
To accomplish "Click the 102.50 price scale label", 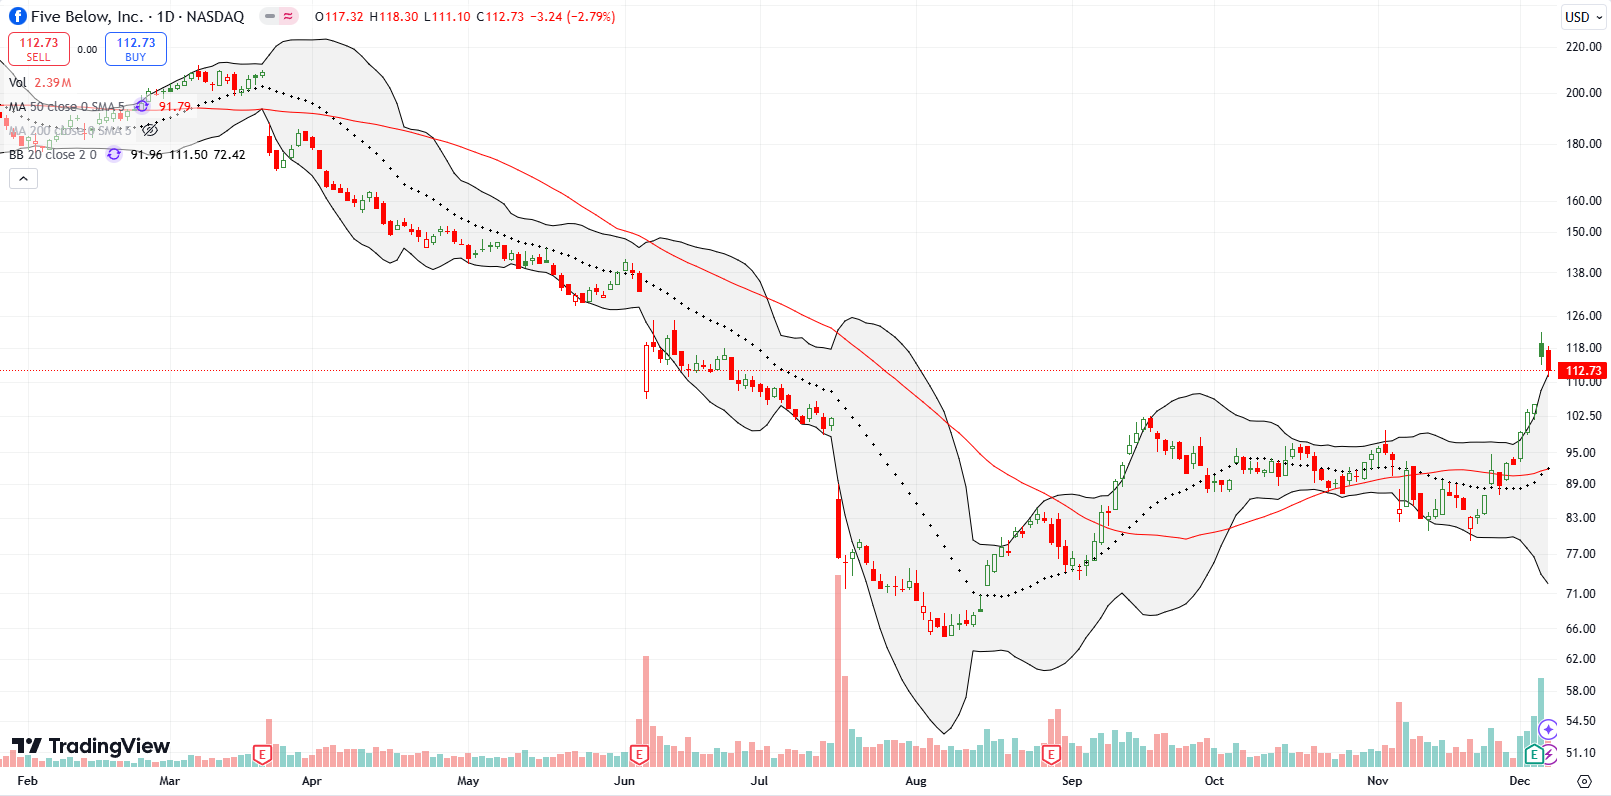I will click(1584, 416).
